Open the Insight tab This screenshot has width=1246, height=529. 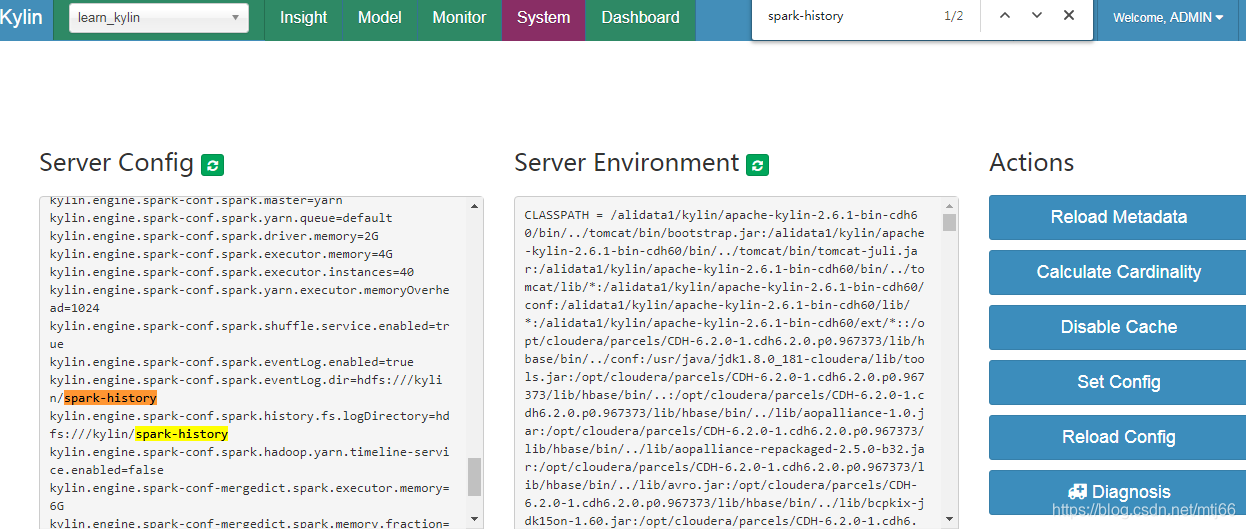tap(303, 17)
